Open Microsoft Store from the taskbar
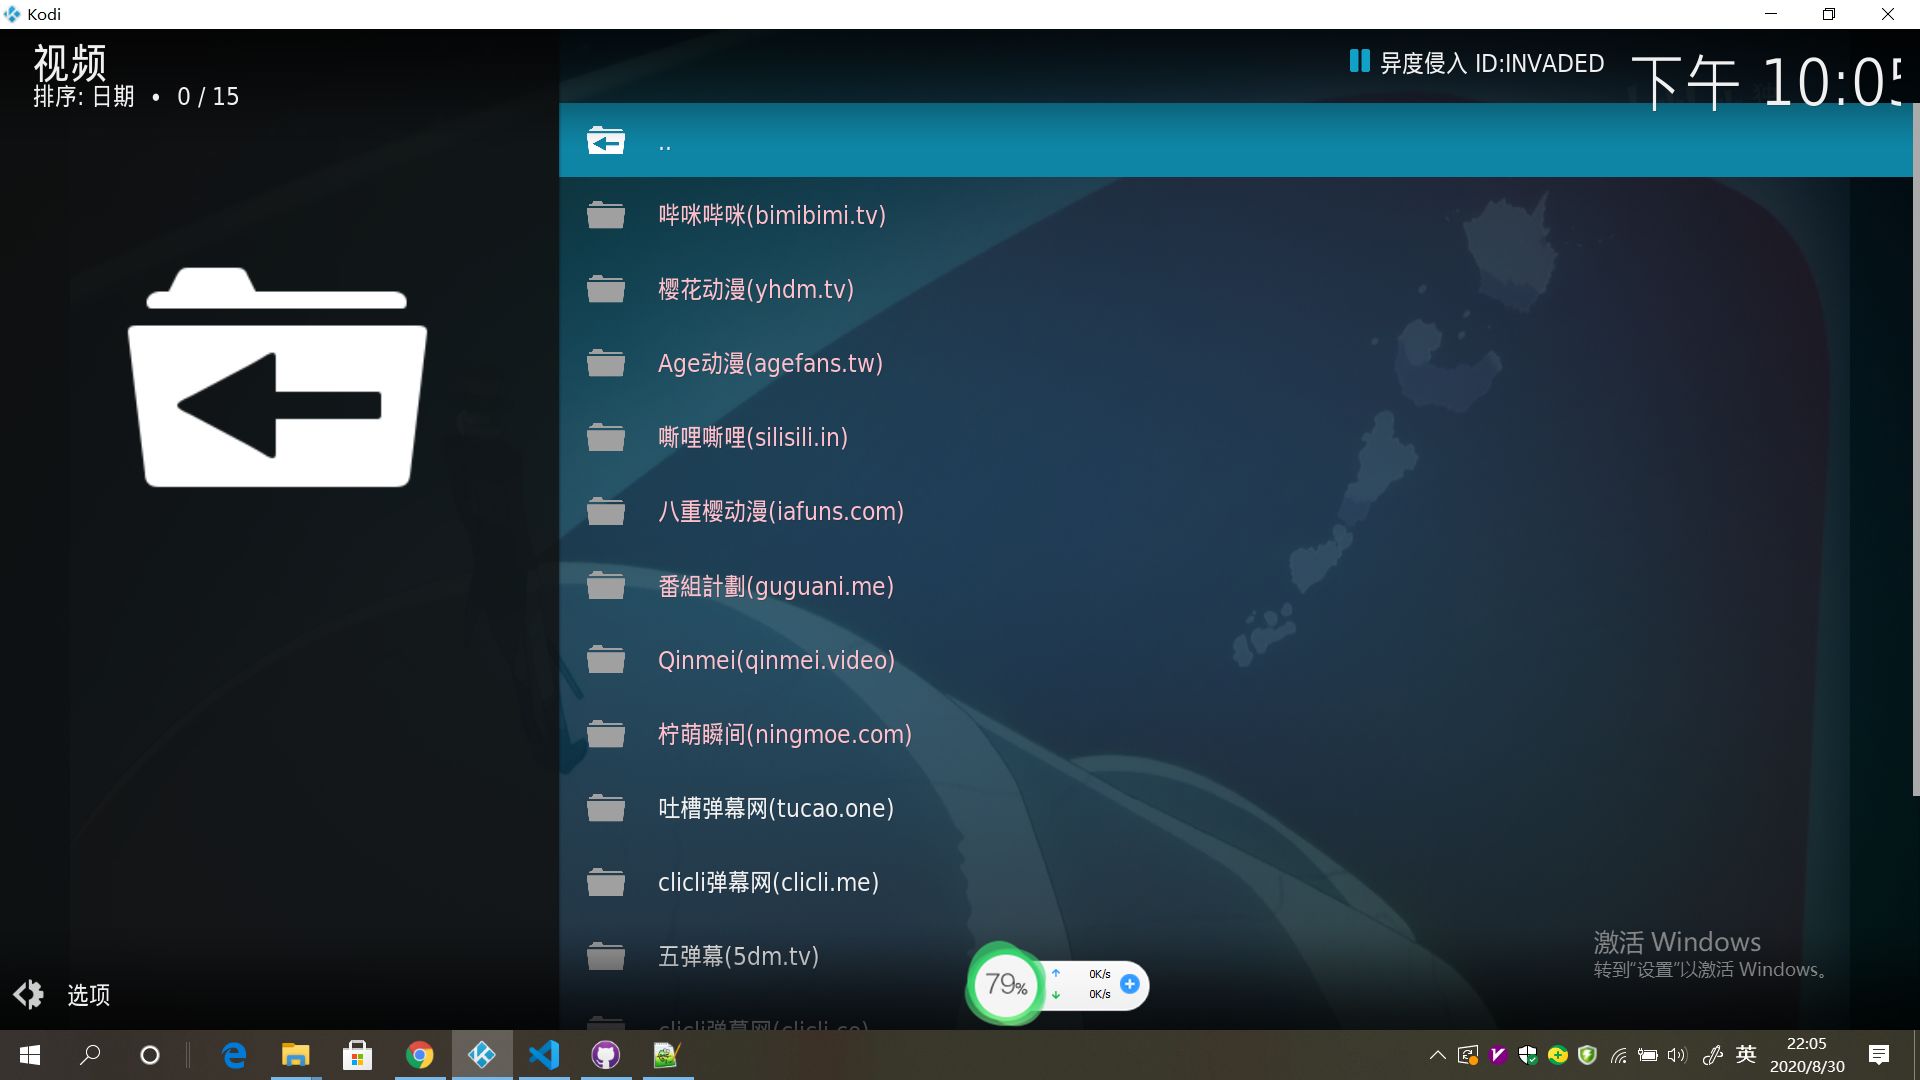Screen dimensions: 1920x1080 pos(358,1055)
